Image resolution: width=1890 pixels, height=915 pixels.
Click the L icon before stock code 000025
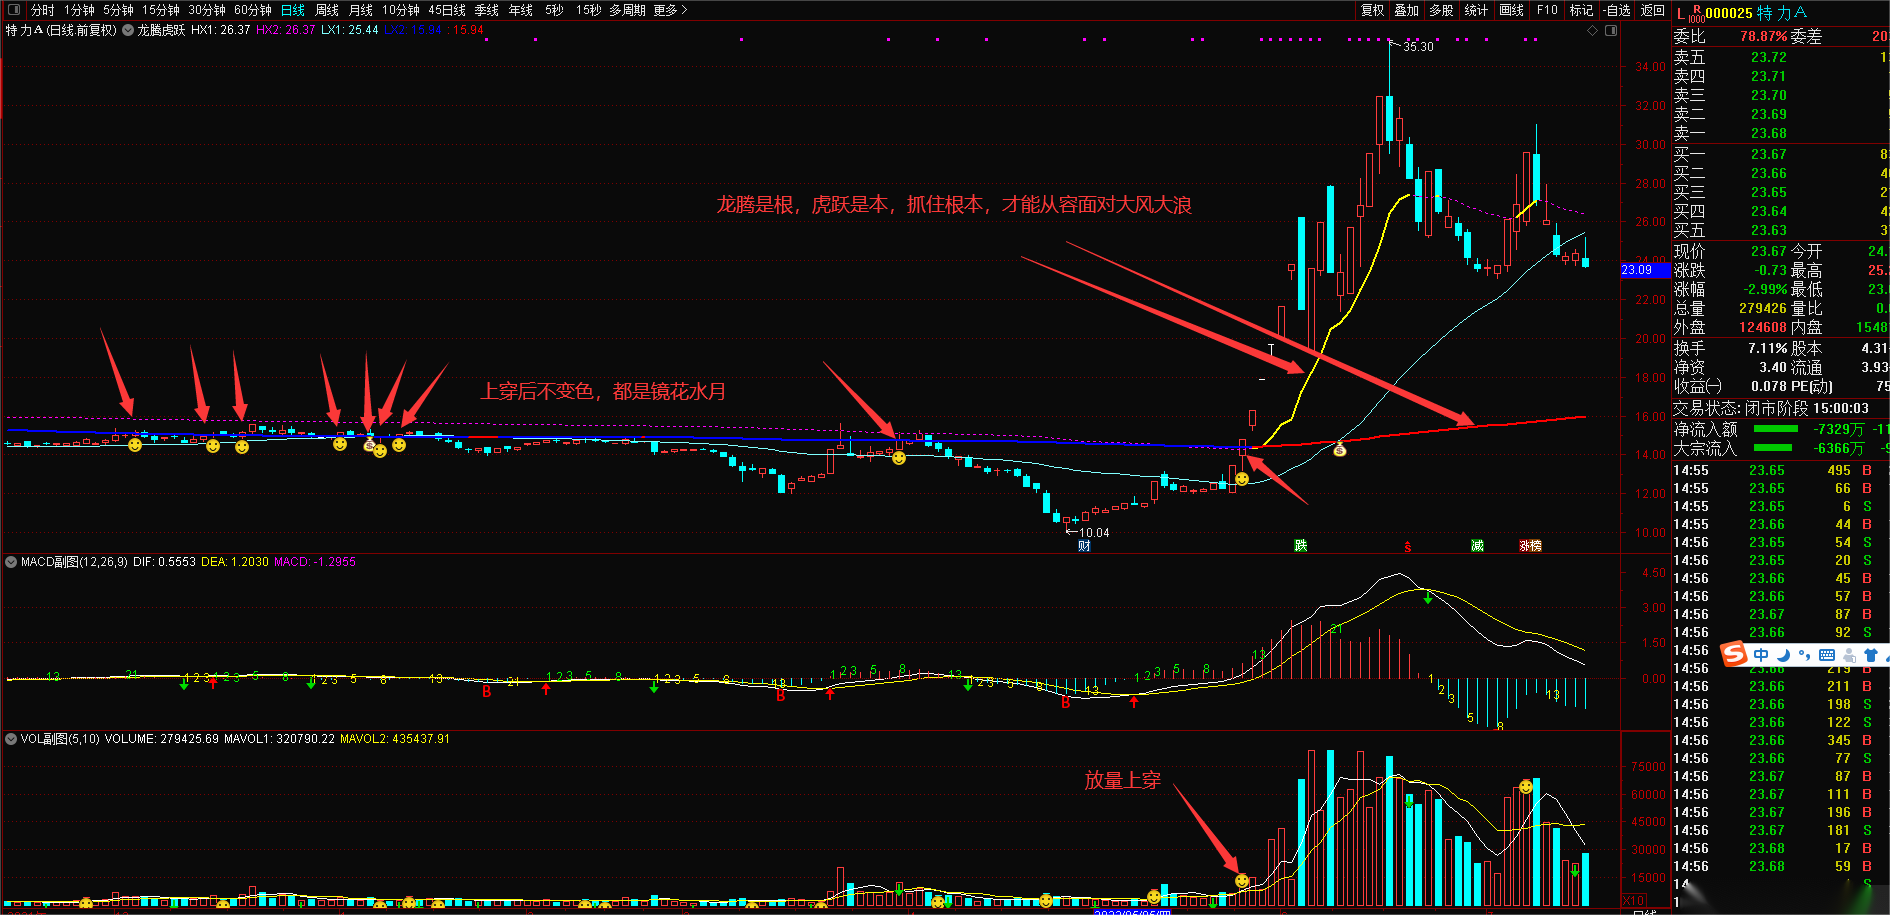[x=1681, y=14]
